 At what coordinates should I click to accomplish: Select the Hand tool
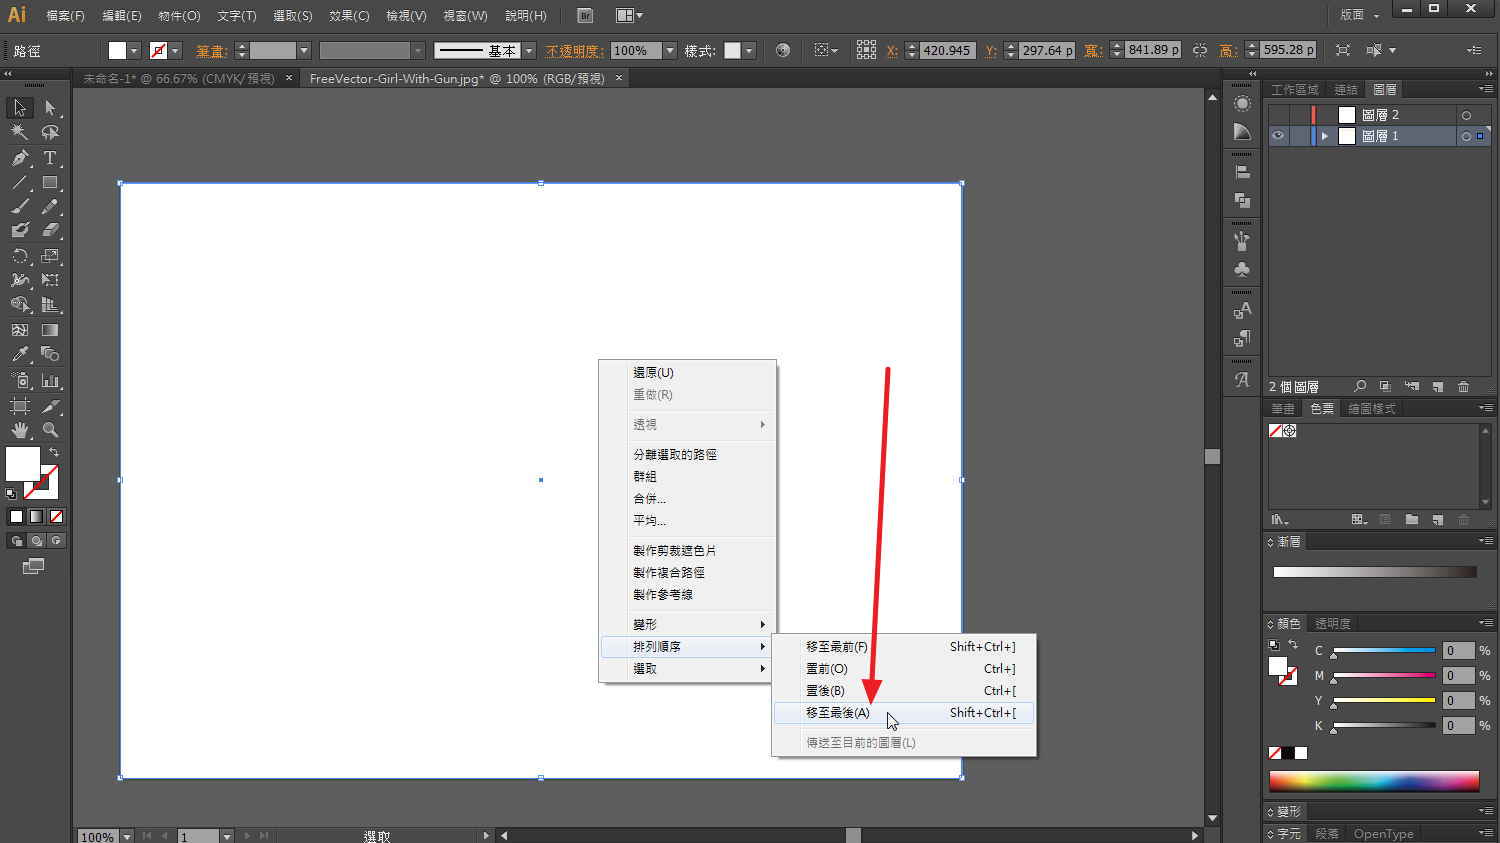pyautogui.click(x=20, y=430)
